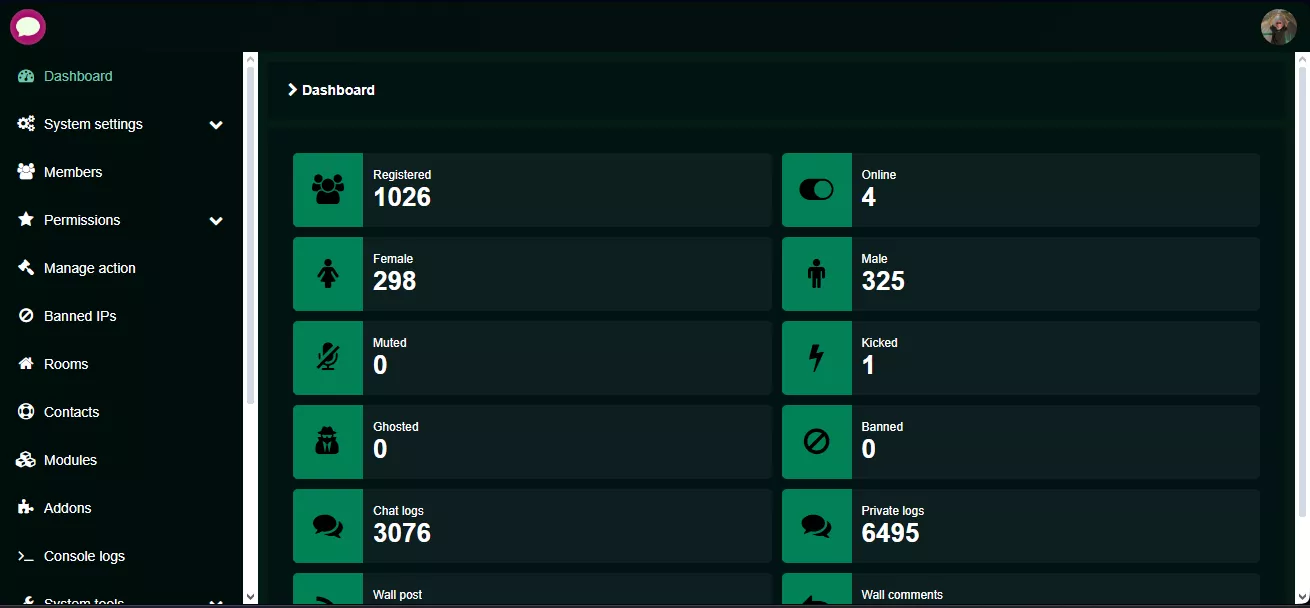Click the Ghosted spy icon
1310x608 pixels.
328,442
